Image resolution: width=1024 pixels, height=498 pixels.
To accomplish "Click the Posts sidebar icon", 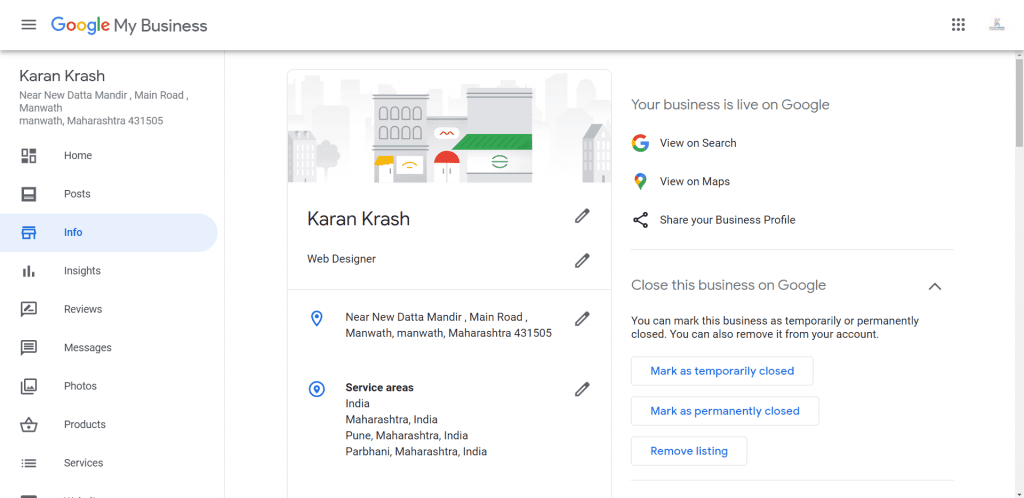I will [x=29, y=194].
